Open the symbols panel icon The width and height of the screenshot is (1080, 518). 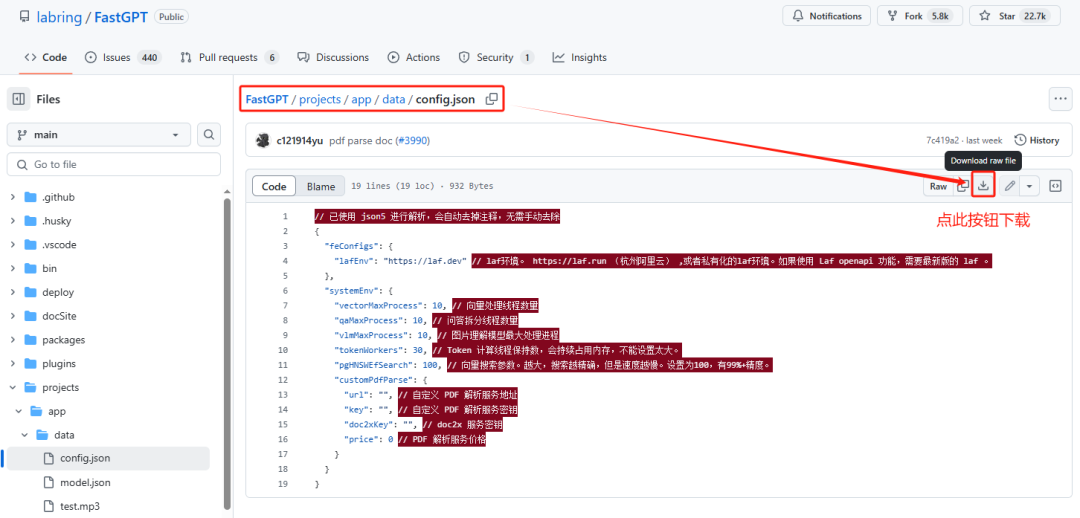point(1055,186)
